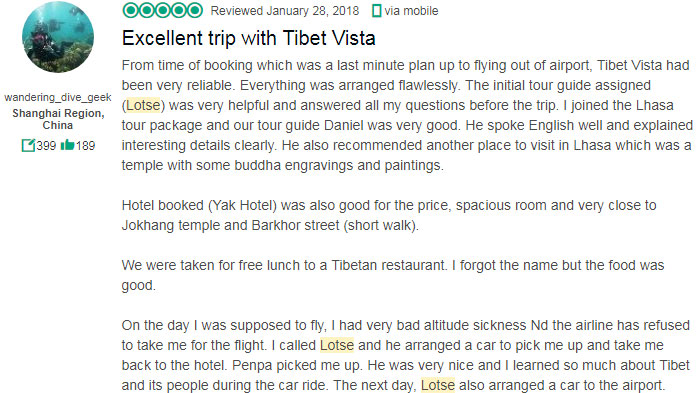Click the mobile phone icon
Image resolution: width=700 pixels, height=393 pixels.
(376, 11)
